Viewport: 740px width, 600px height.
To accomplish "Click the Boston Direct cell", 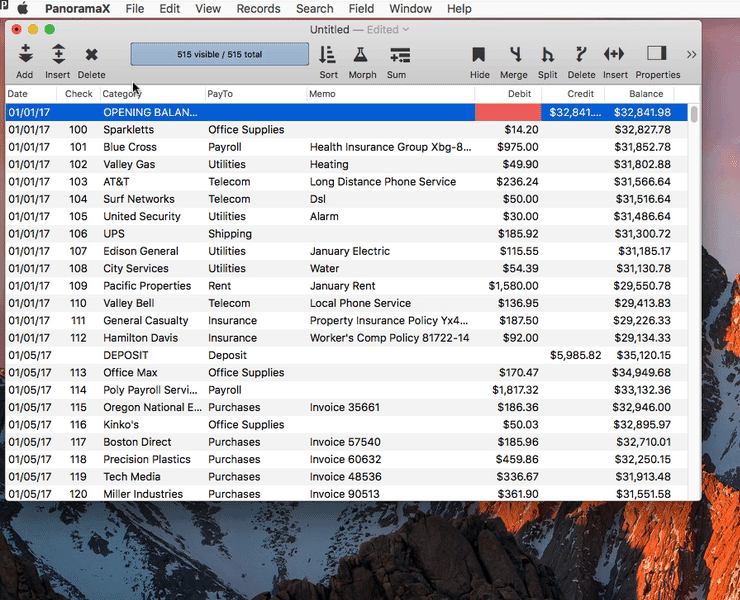I will (x=153, y=442).
